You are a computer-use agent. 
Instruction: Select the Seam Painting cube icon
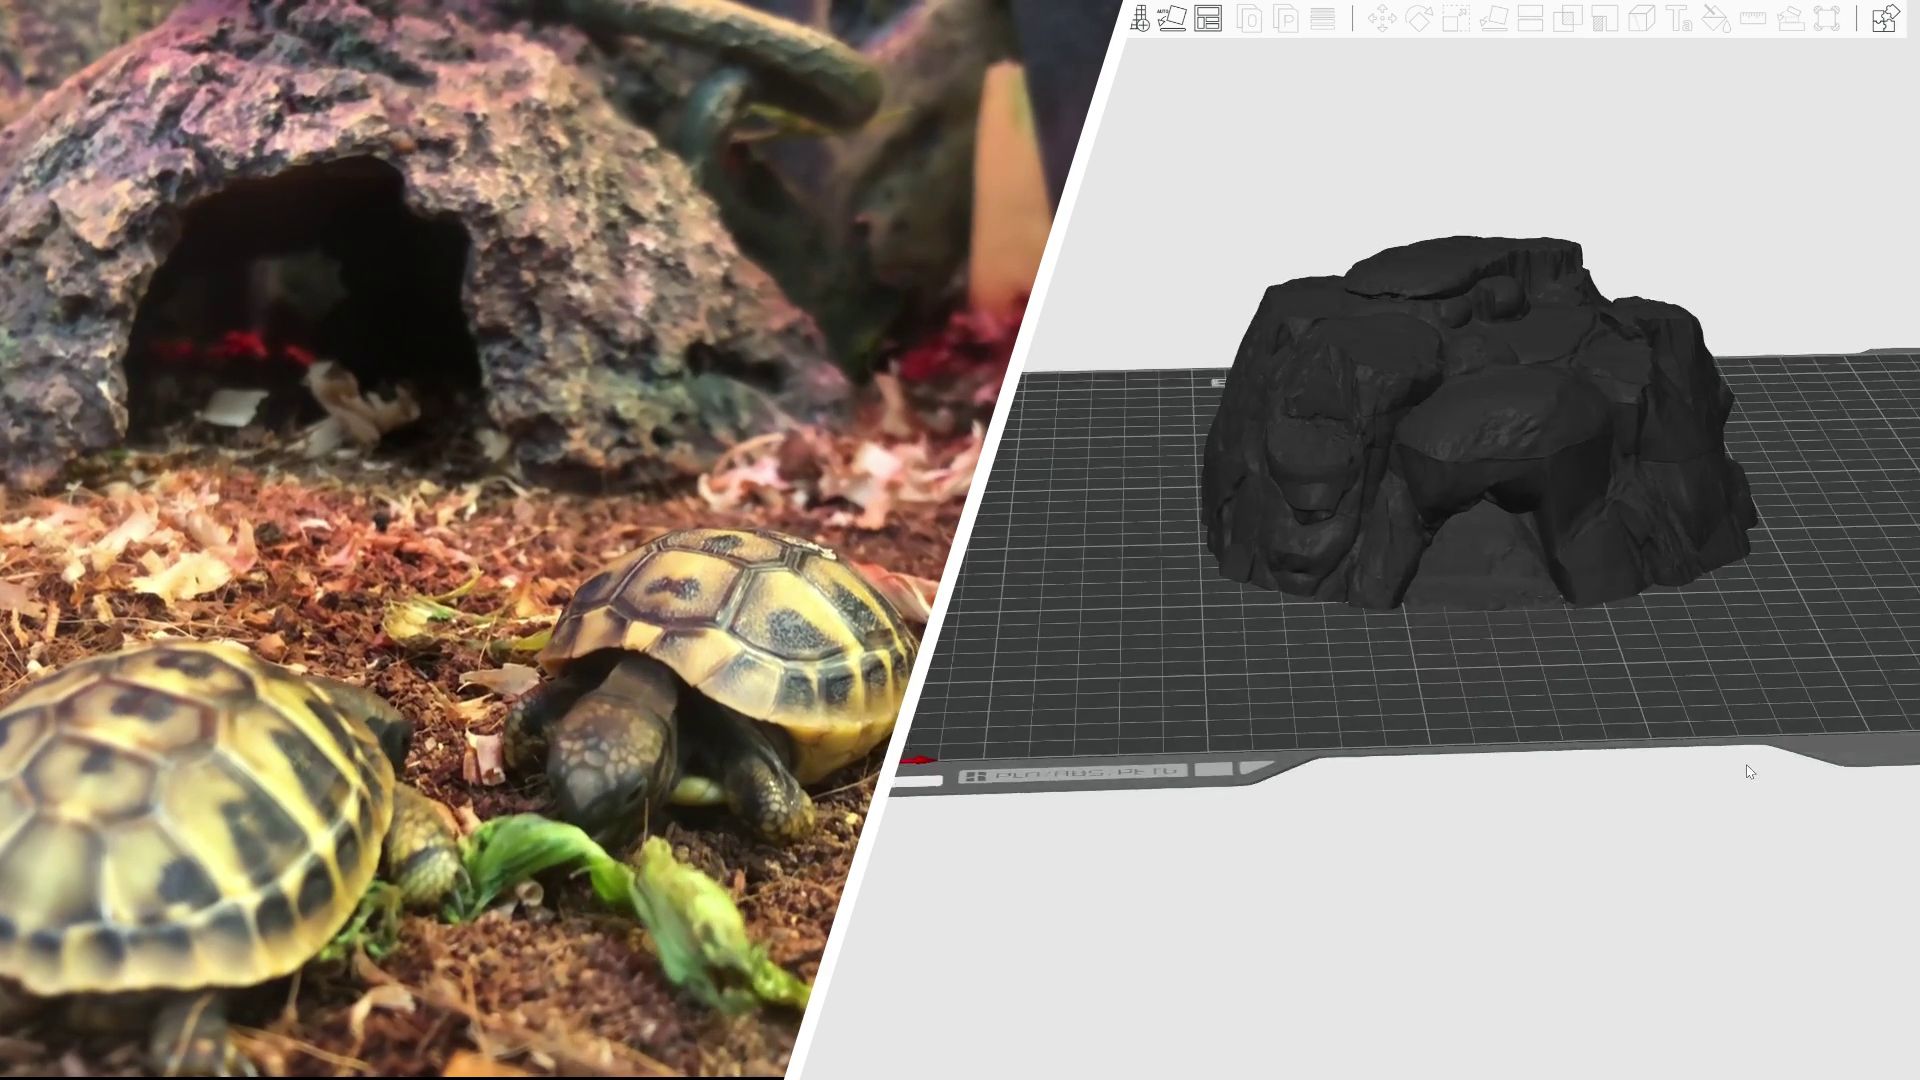[x=1641, y=18]
